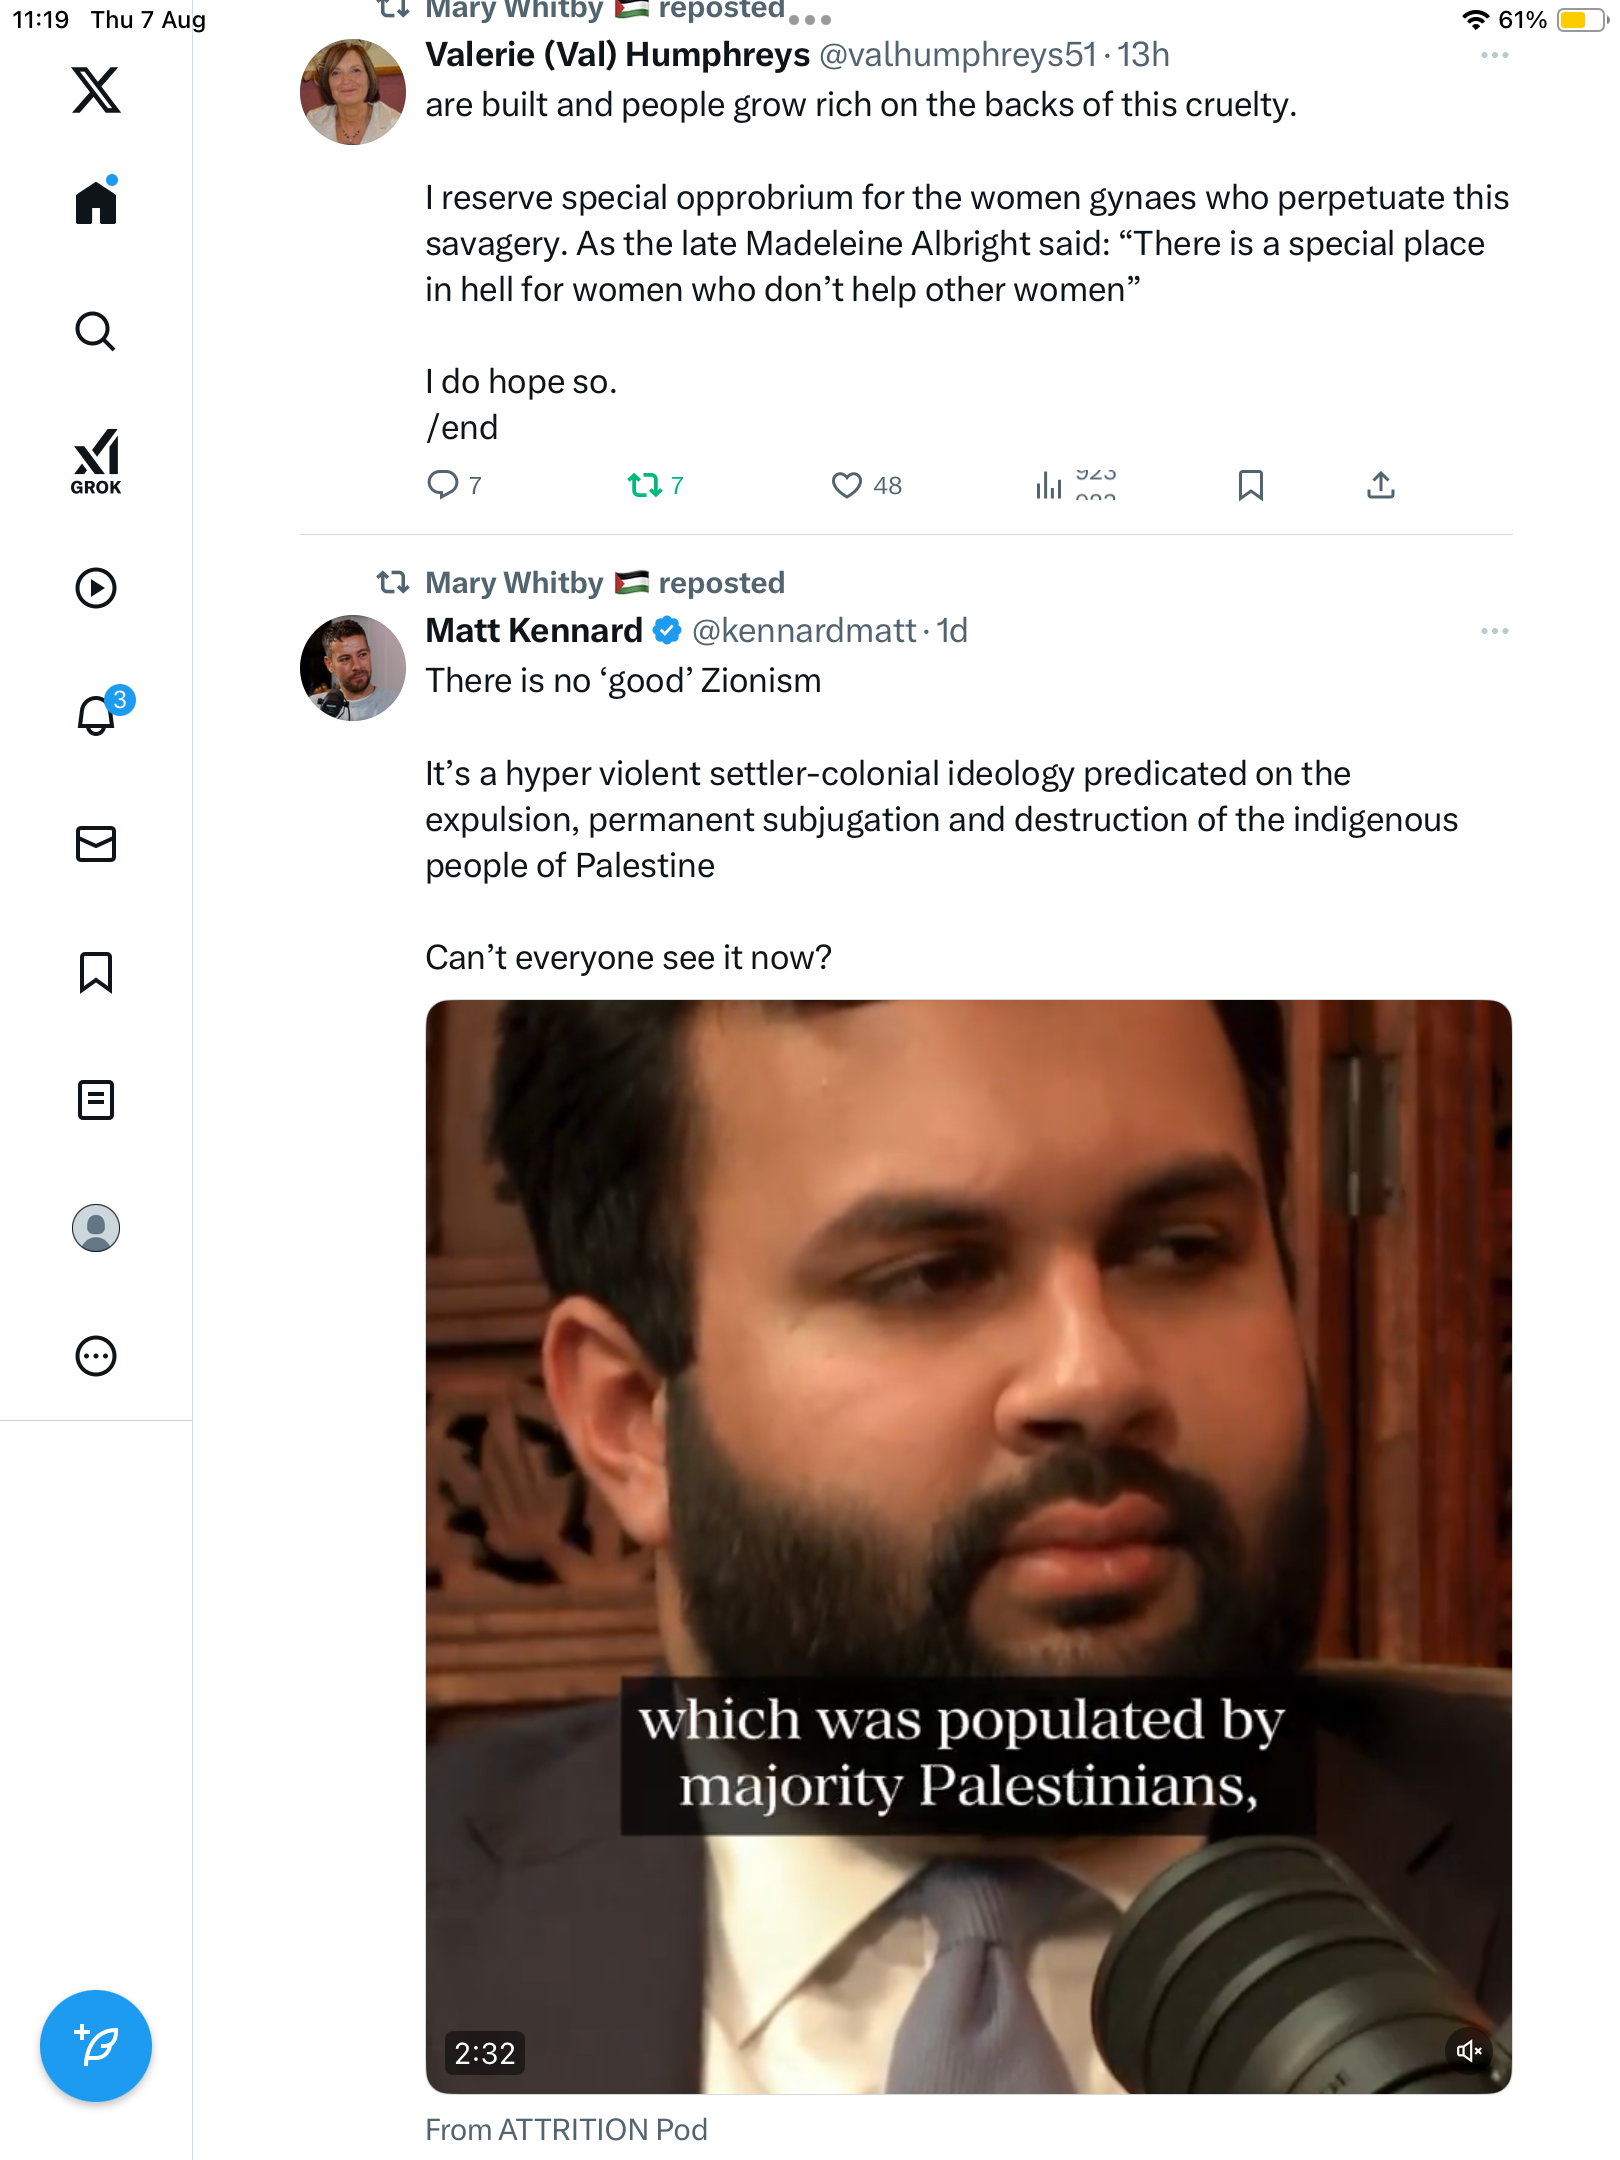Open the Grok assistant
The width and height of the screenshot is (1620, 2160).
[x=96, y=461]
